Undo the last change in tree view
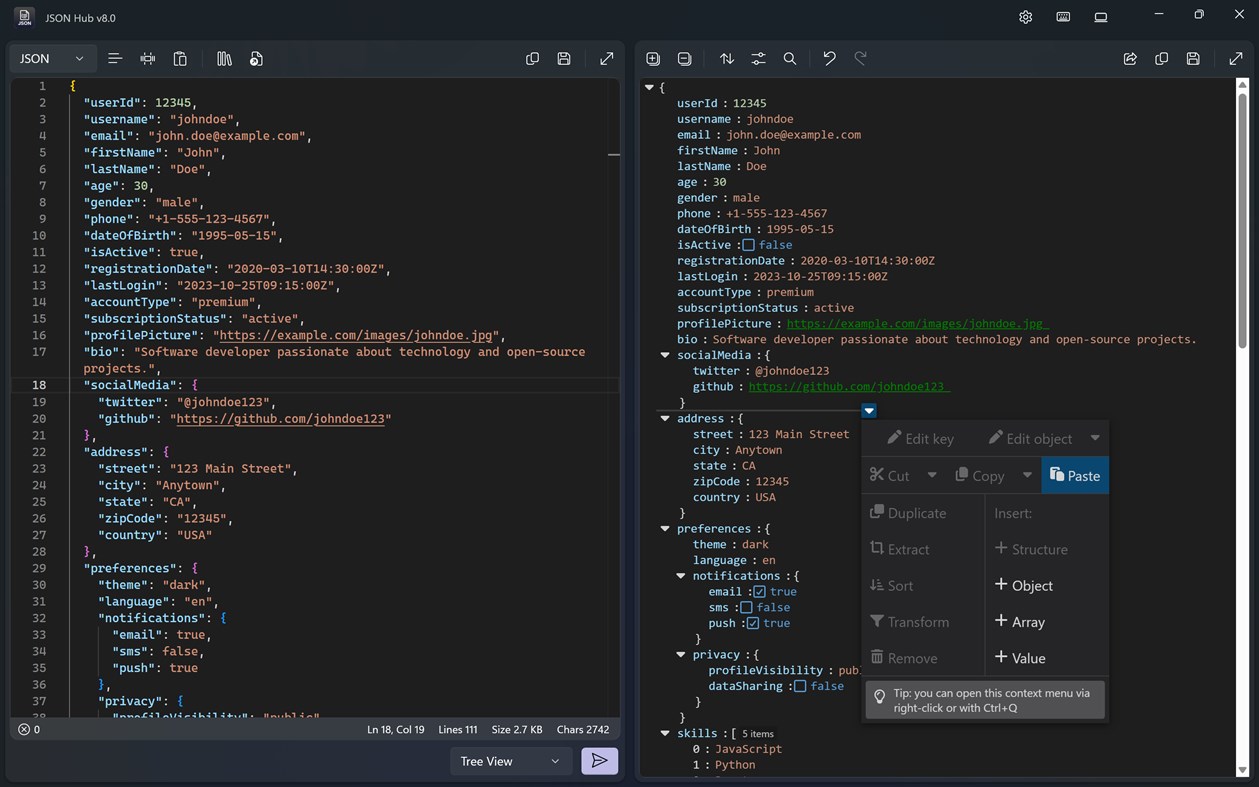Viewport: 1259px width, 787px height. pyautogui.click(x=829, y=59)
